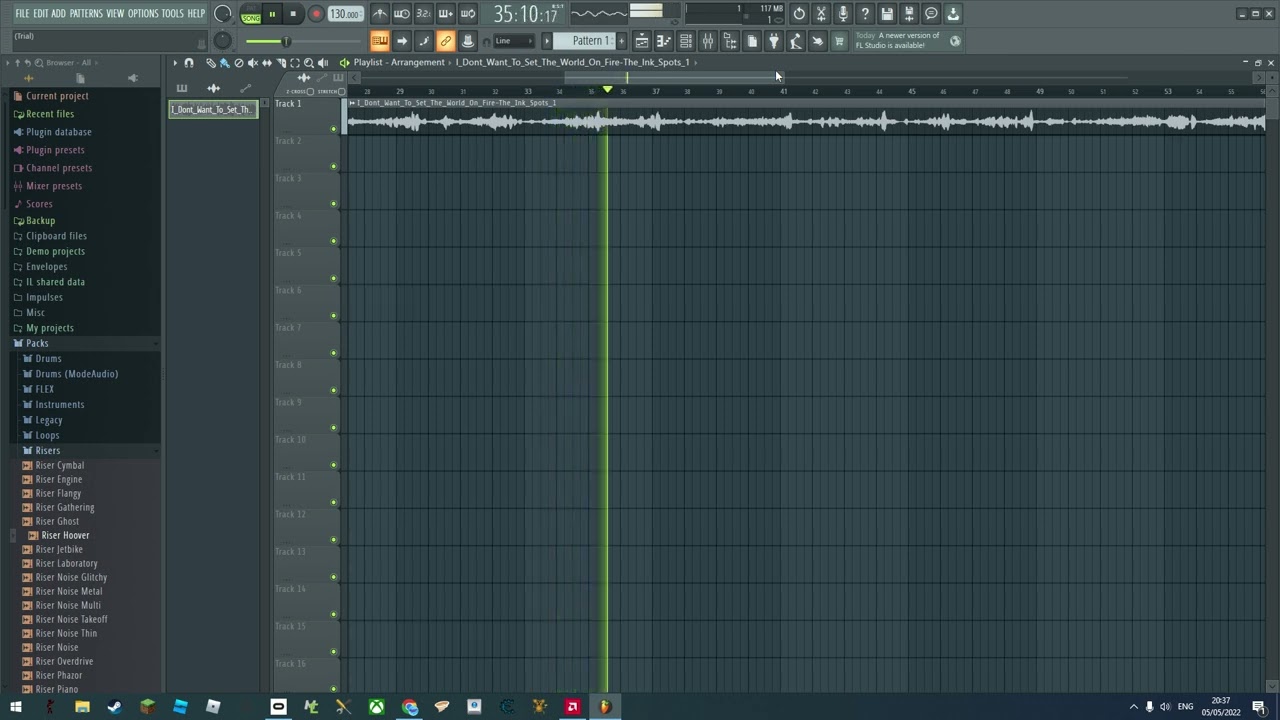Open the ADD menu
Viewport: 1280px width, 720px height.
59,14
